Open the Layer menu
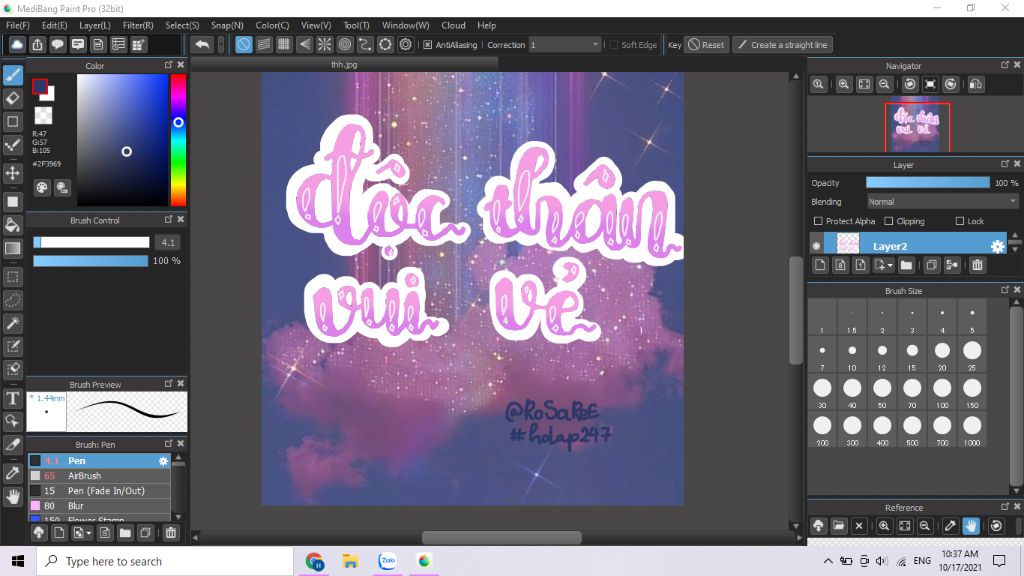 (95, 25)
